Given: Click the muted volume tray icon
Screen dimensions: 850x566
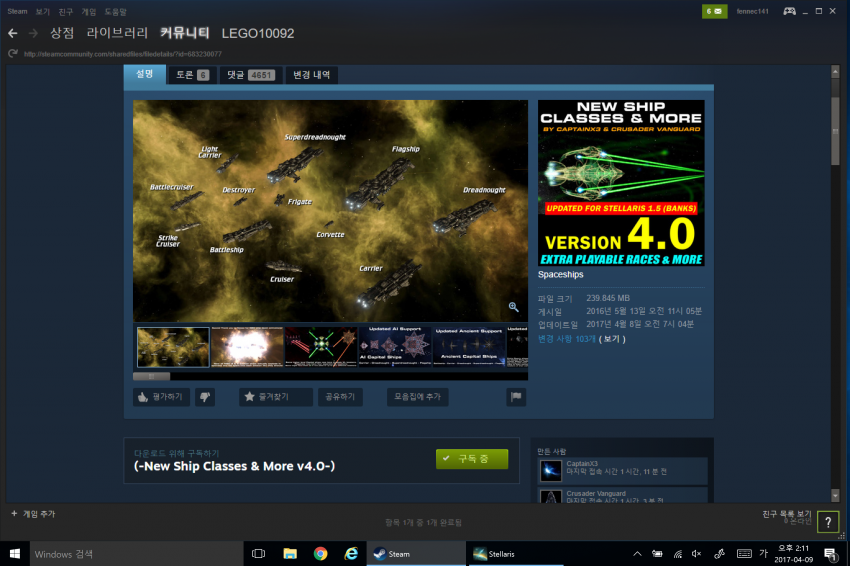Looking at the screenshot, I should [697, 554].
